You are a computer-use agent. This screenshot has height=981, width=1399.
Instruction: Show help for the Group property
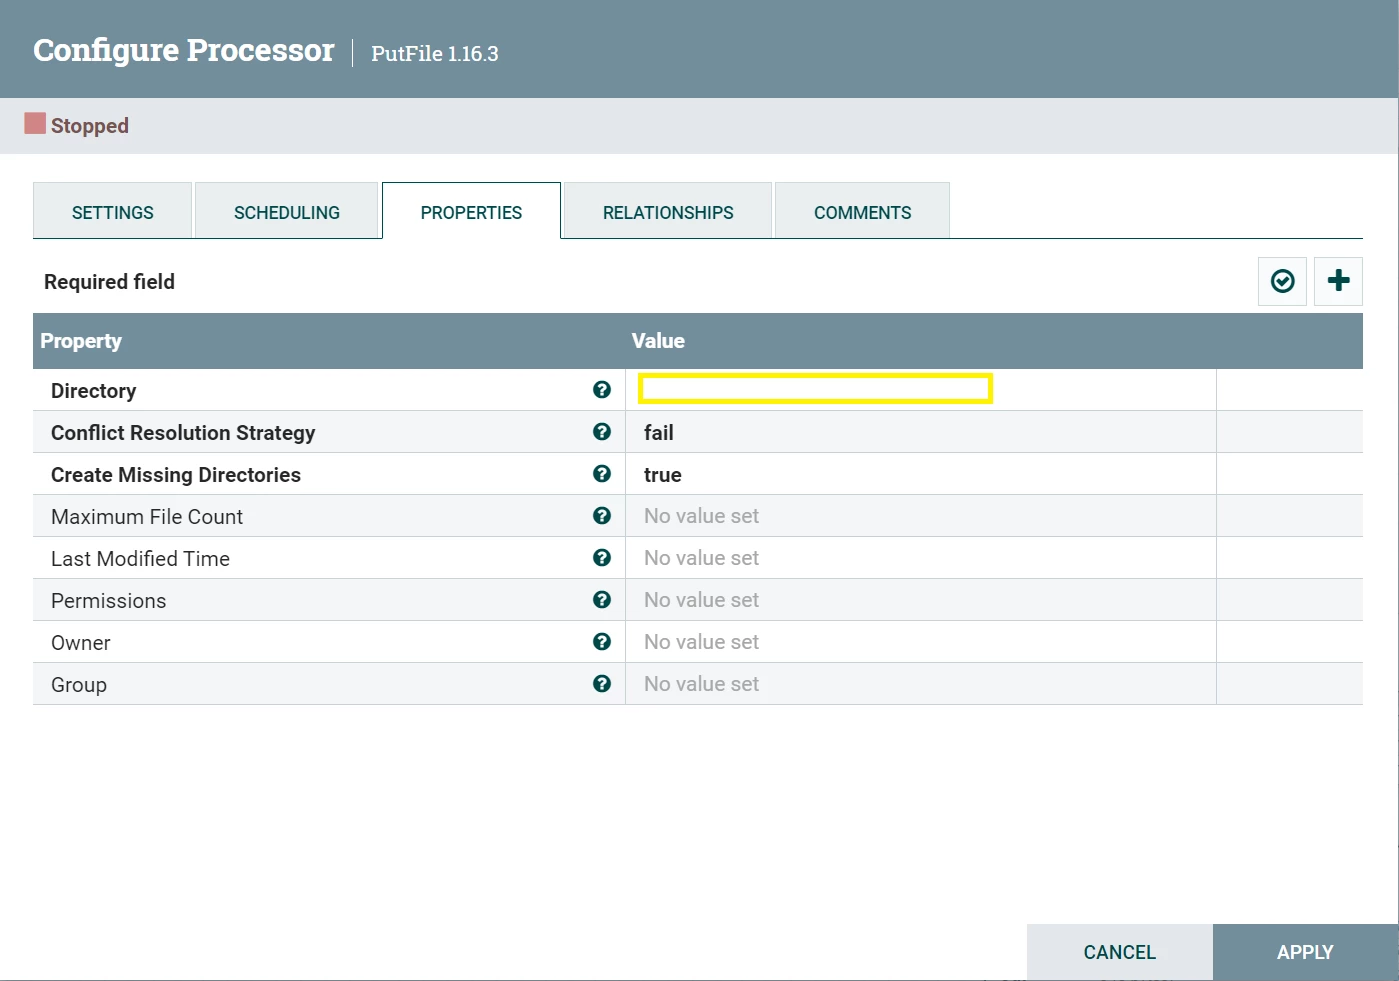tap(602, 684)
